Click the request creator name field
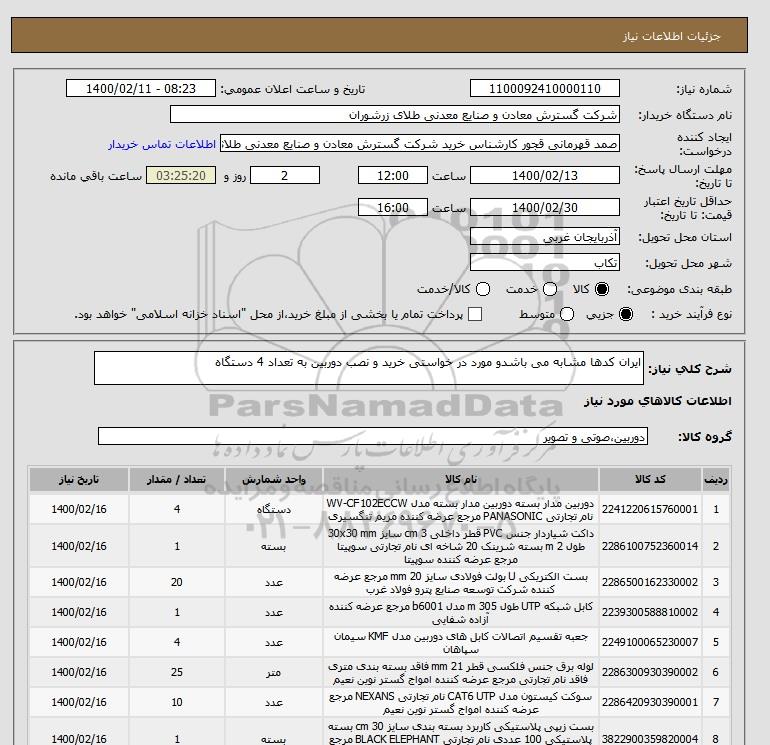Viewport: 770px width, 745px height. pos(420,144)
